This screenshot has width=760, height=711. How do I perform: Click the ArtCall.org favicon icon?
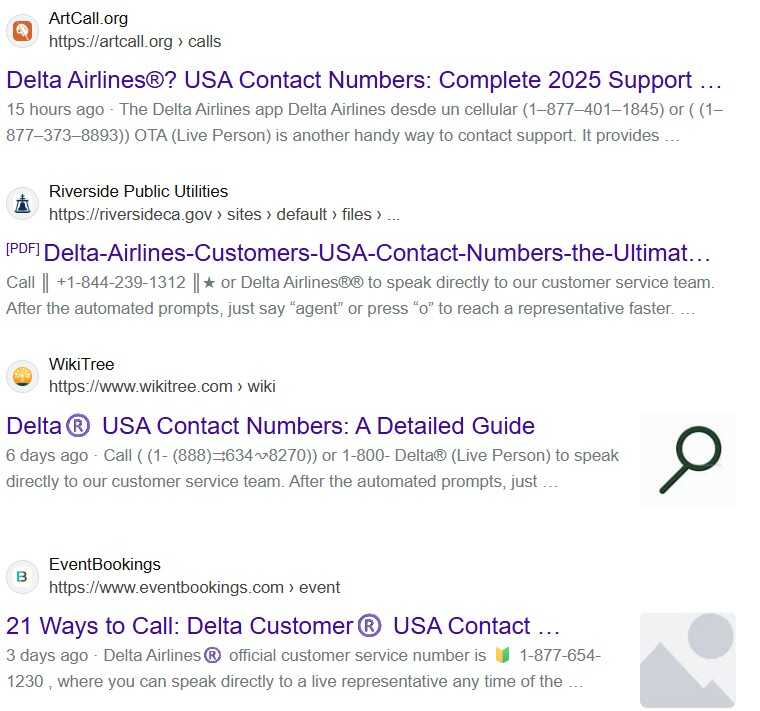point(22,31)
